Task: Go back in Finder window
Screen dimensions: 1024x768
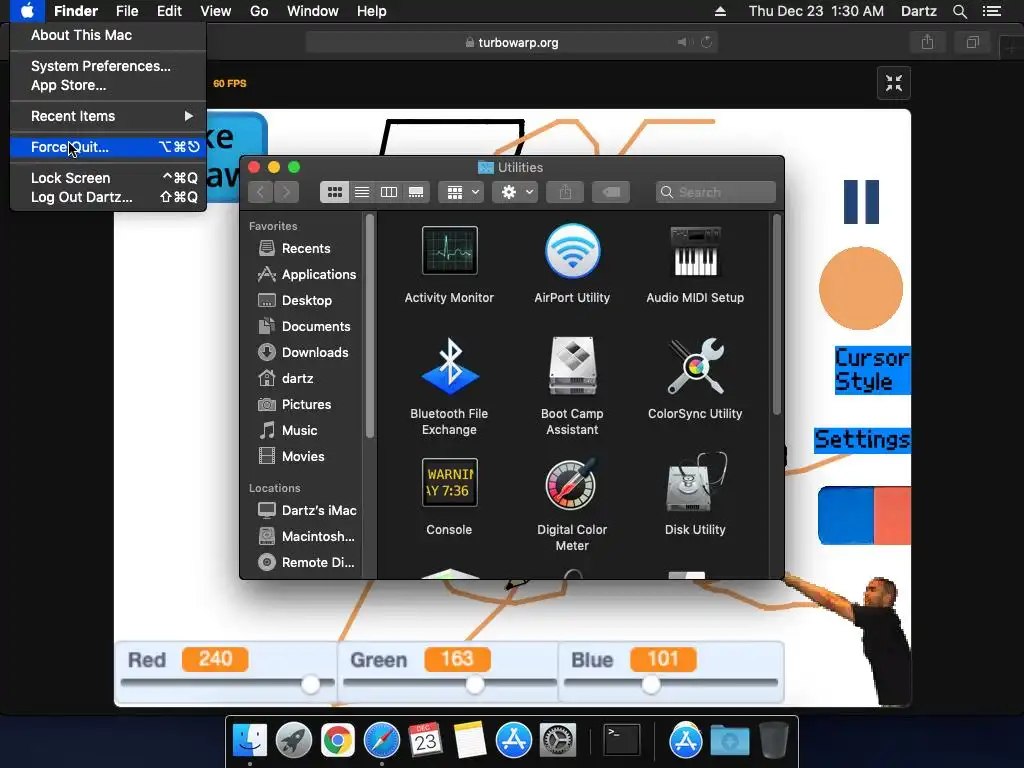Action: [261, 192]
